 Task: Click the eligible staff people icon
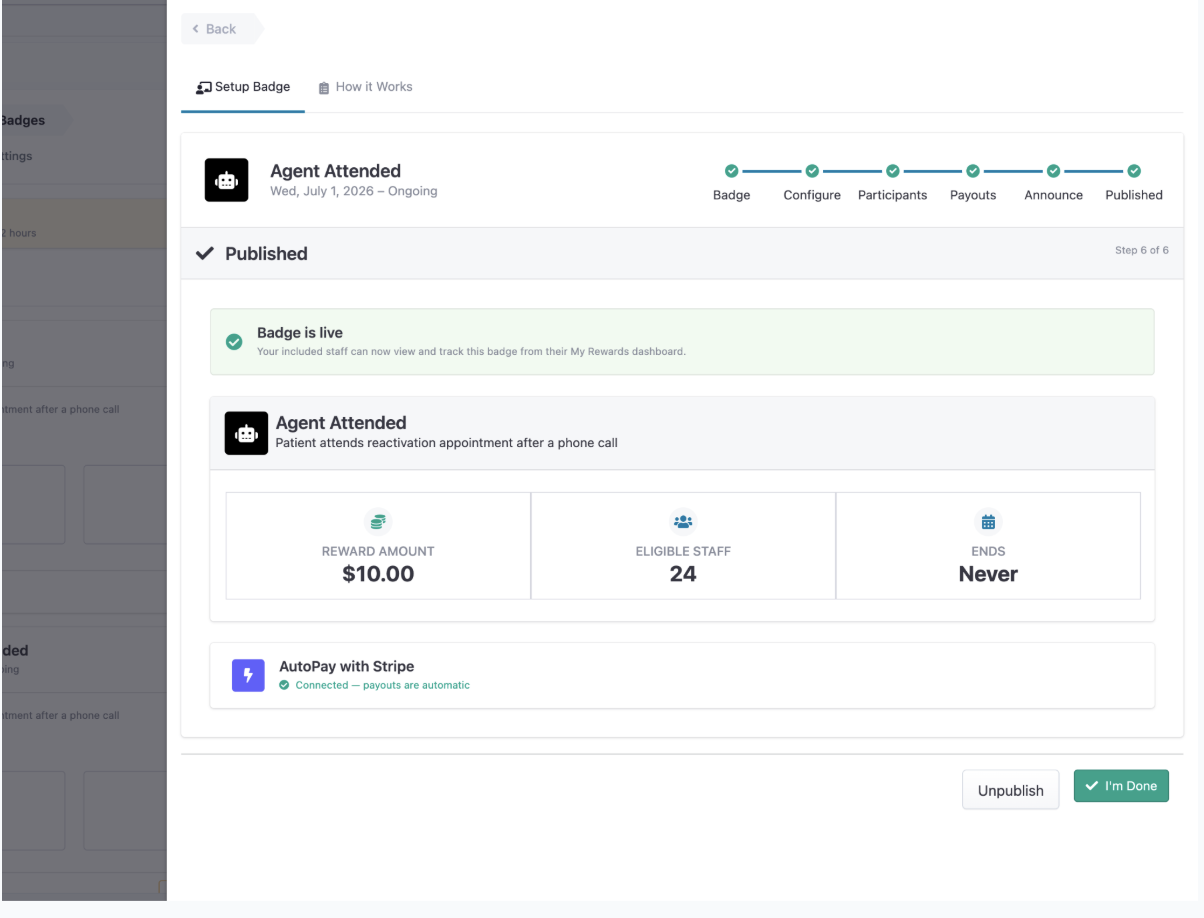coord(683,522)
